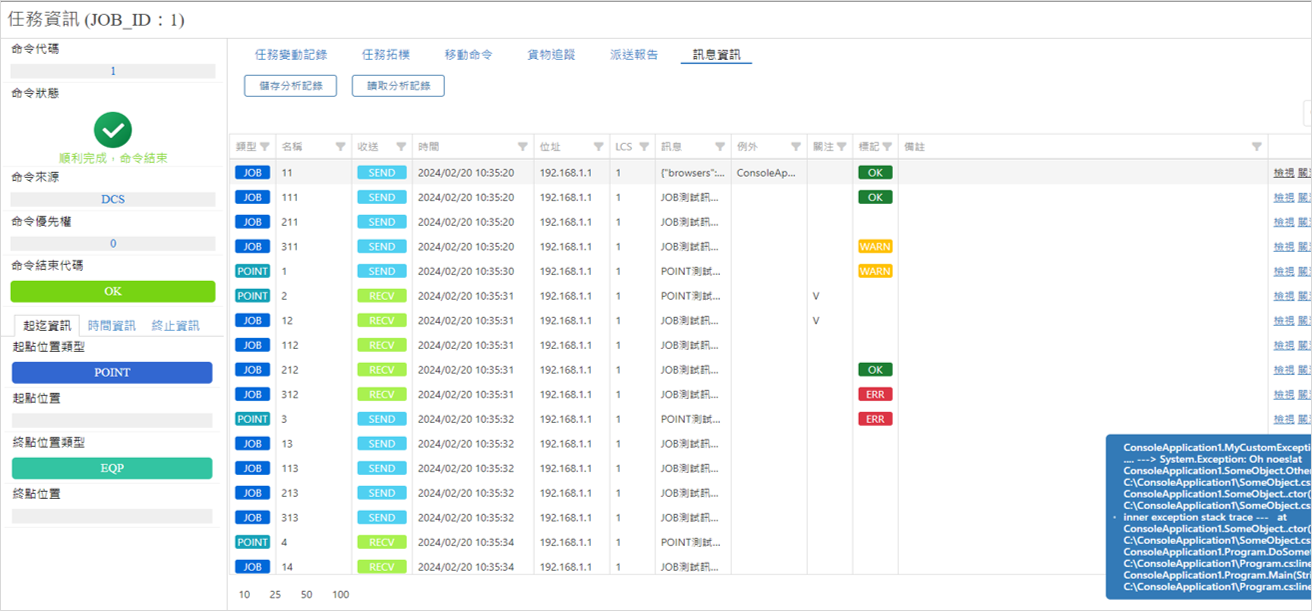Click 檢視 link in the first row

pyautogui.click(x=1282, y=173)
